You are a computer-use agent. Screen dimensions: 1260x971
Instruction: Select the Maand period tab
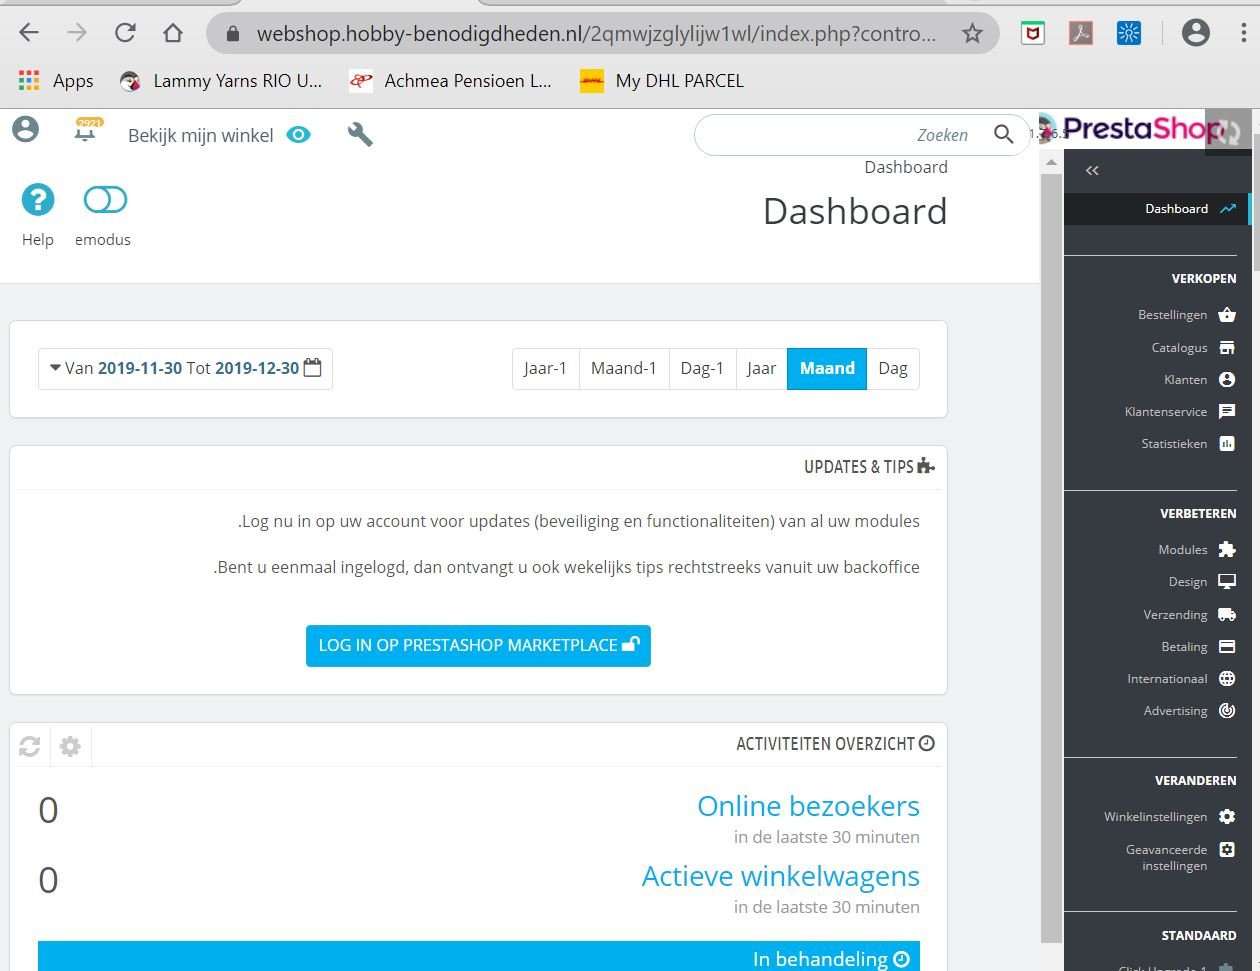coord(827,368)
